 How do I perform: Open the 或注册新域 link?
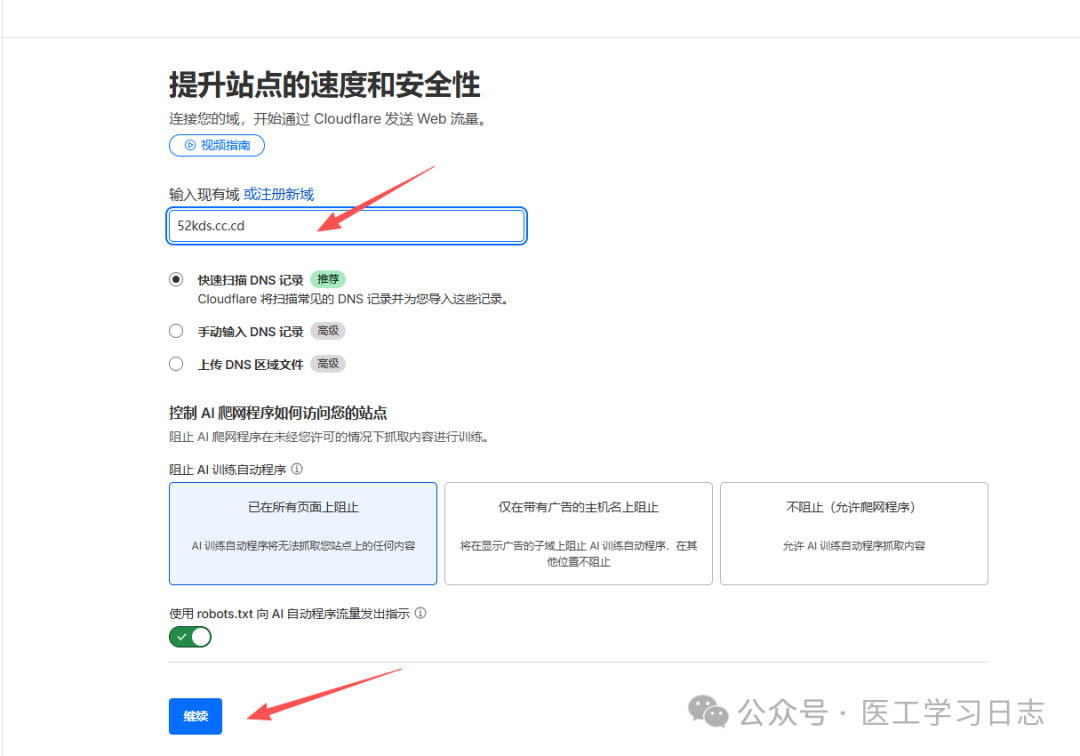277,194
